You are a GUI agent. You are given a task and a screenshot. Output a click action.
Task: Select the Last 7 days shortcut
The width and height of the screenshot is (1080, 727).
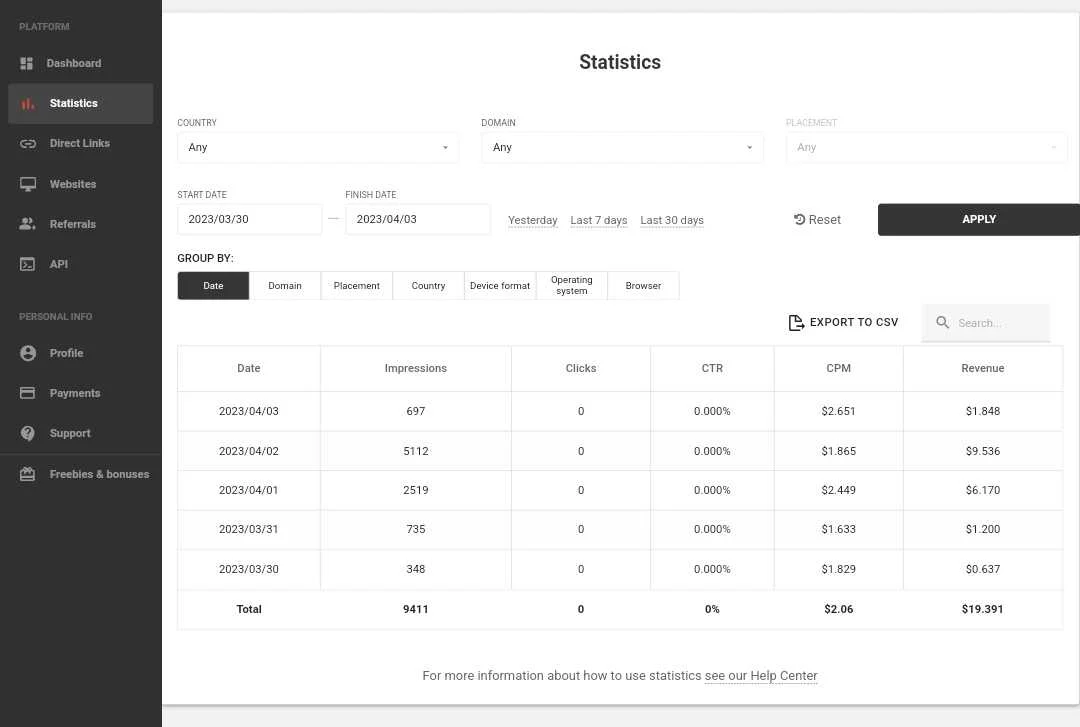click(599, 221)
